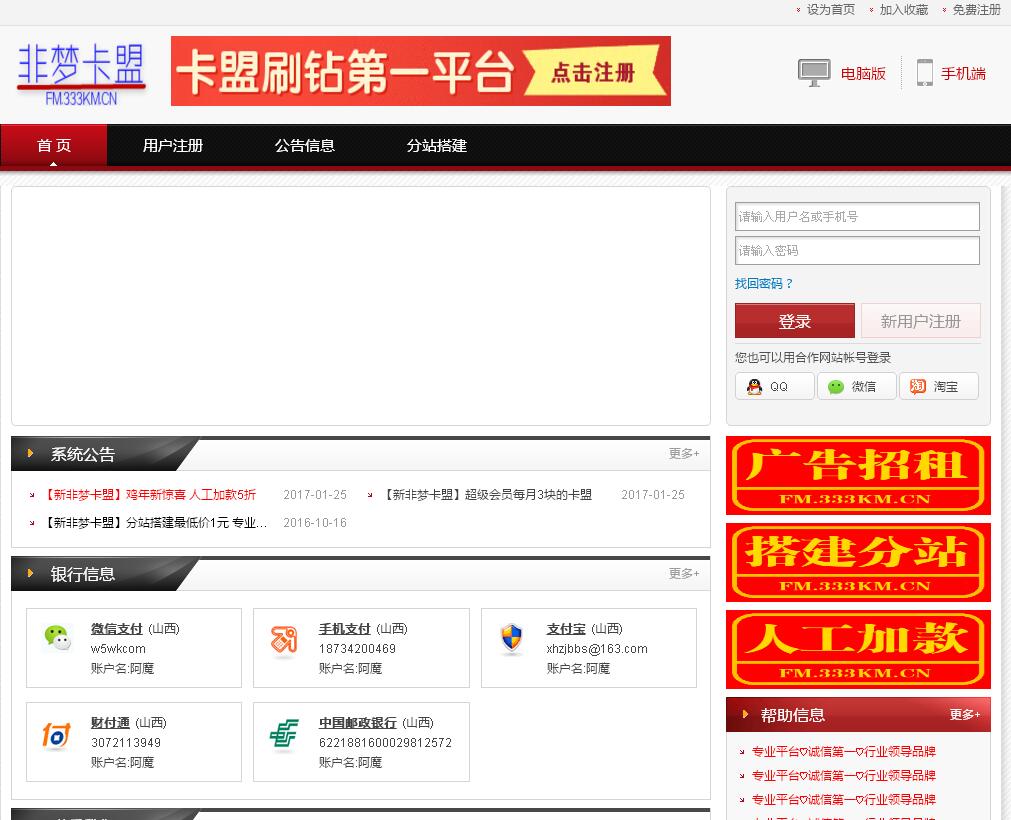Viewport: 1011px width, 820px height.
Task: Open 更多+ in the 银行信息 section
Action: [683, 574]
